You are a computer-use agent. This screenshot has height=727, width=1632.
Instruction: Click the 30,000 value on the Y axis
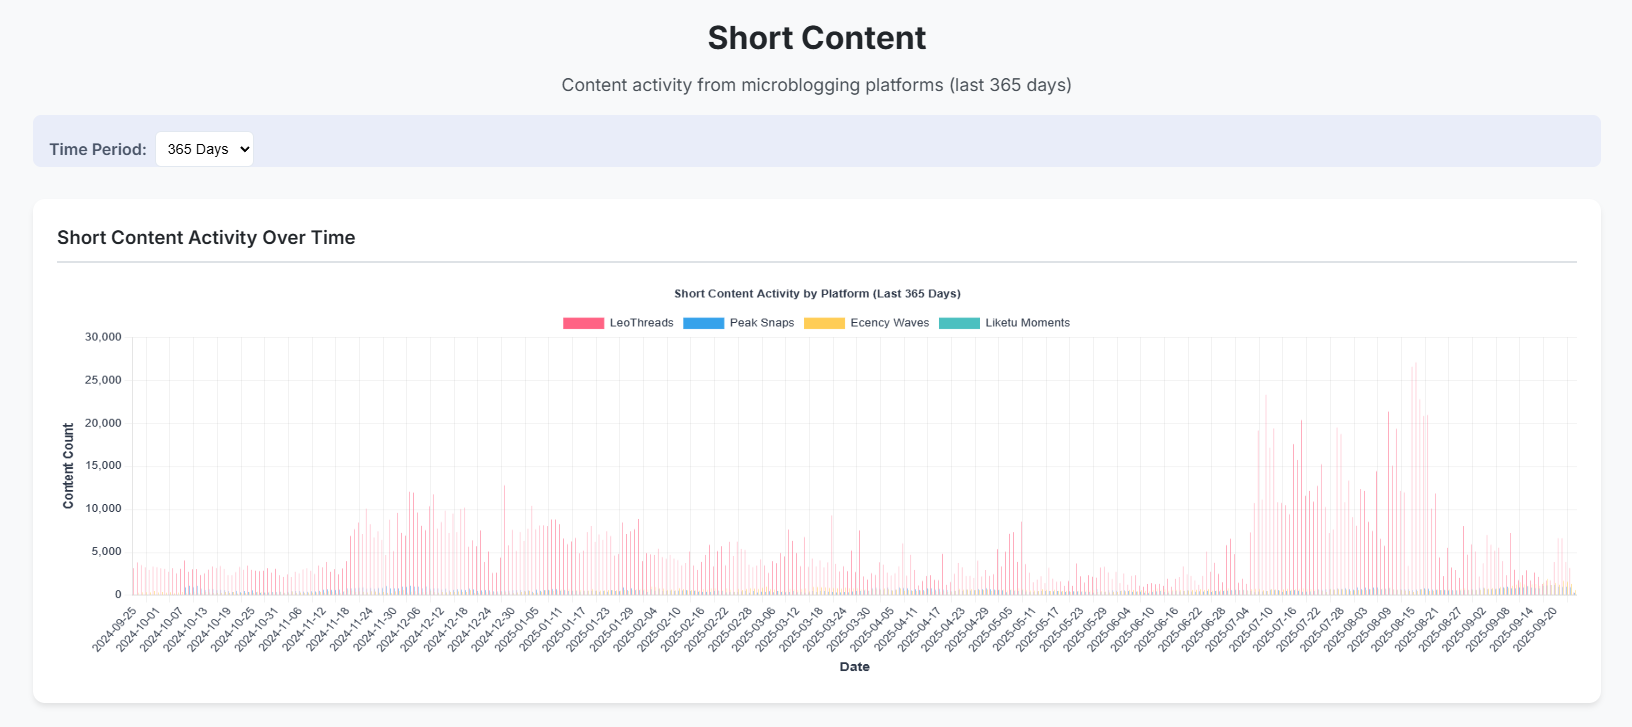[x=103, y=337]
